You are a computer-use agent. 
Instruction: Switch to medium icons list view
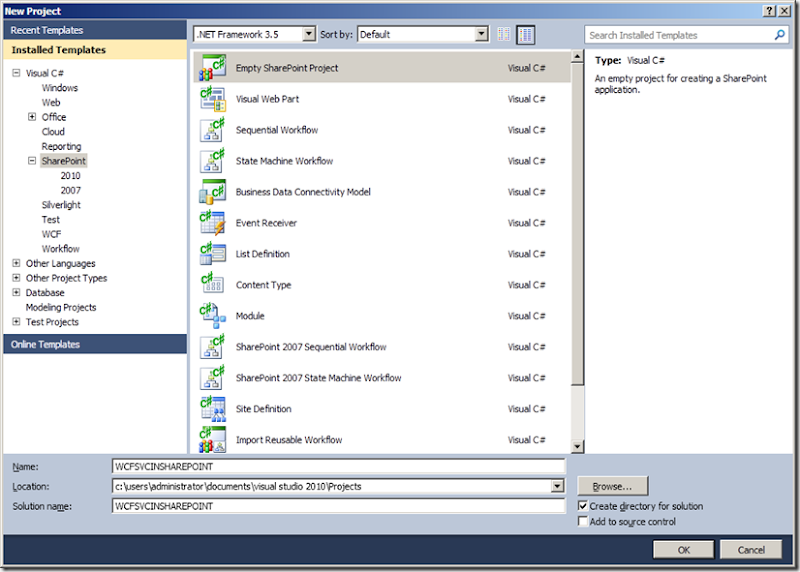coord(525,35)
